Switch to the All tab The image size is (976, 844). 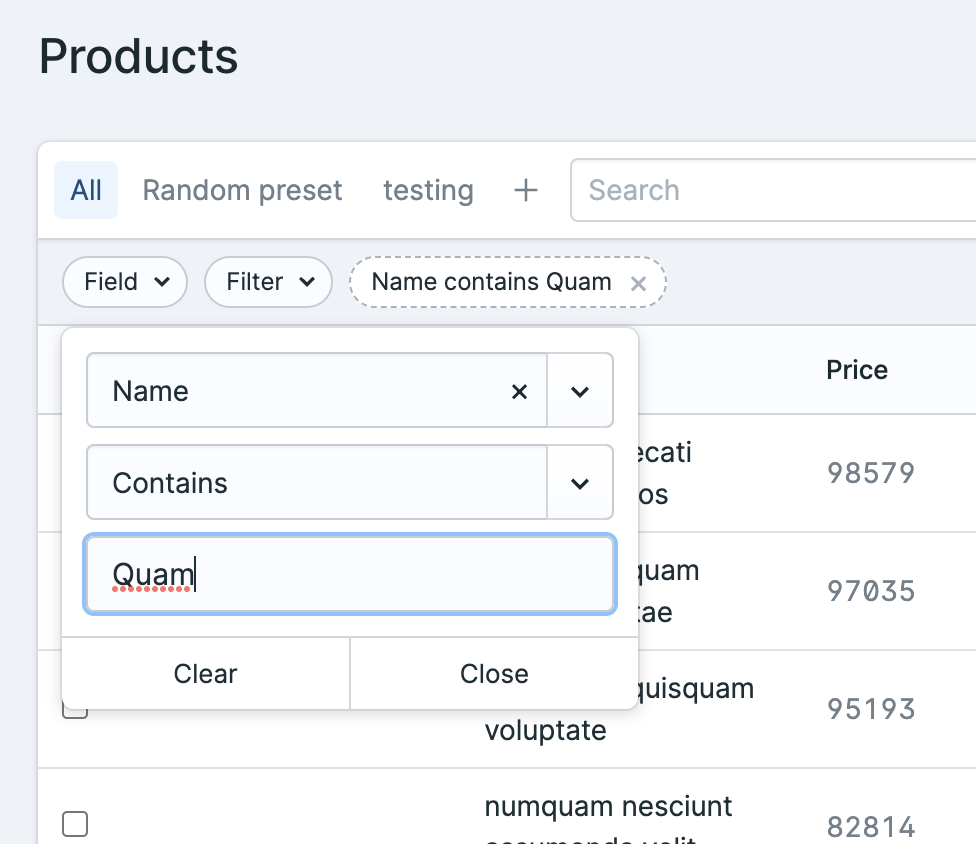pos(86,190)
